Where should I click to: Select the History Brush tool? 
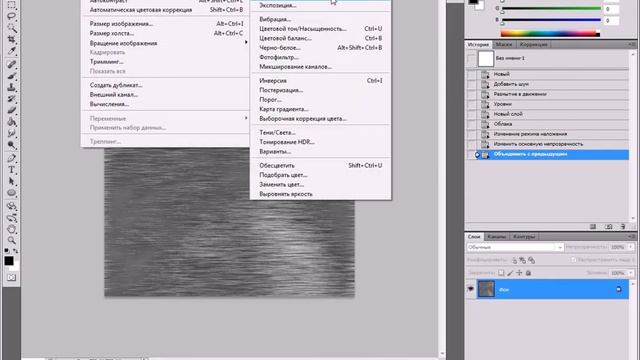click(11, 99)
